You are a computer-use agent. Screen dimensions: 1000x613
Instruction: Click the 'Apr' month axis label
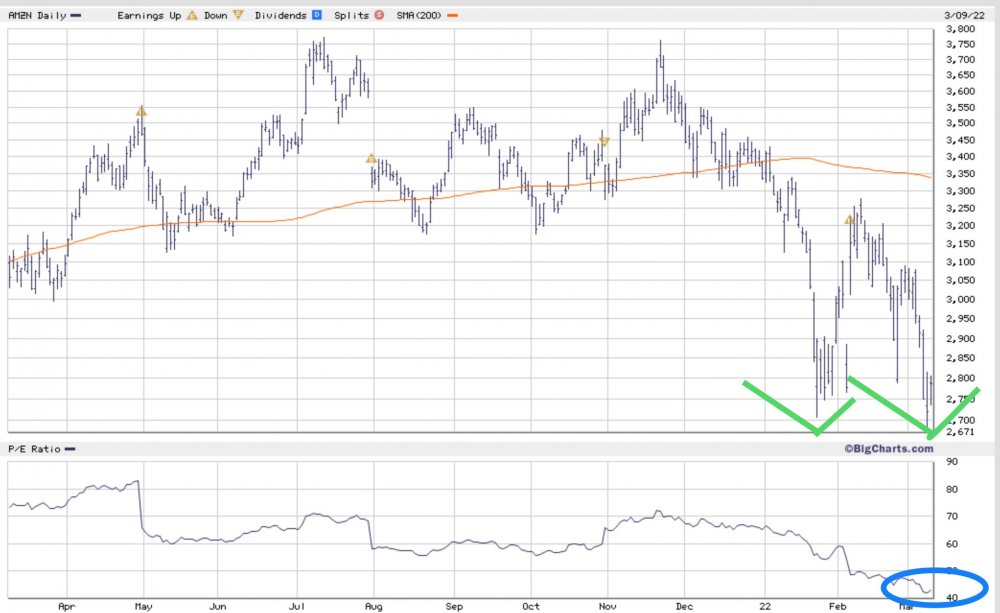pyautogui.click(x=66, y=606)
